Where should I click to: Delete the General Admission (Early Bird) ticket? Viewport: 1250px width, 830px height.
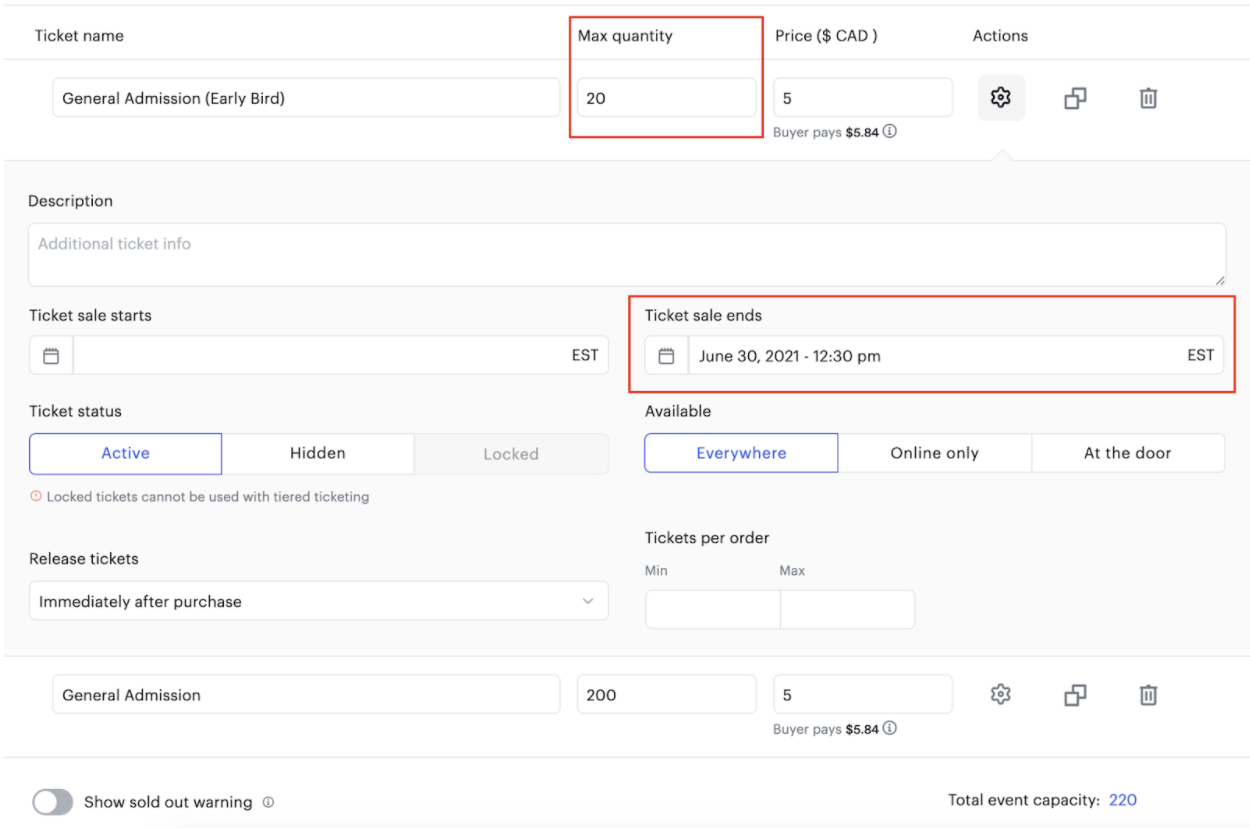[x=1148, y=97]
